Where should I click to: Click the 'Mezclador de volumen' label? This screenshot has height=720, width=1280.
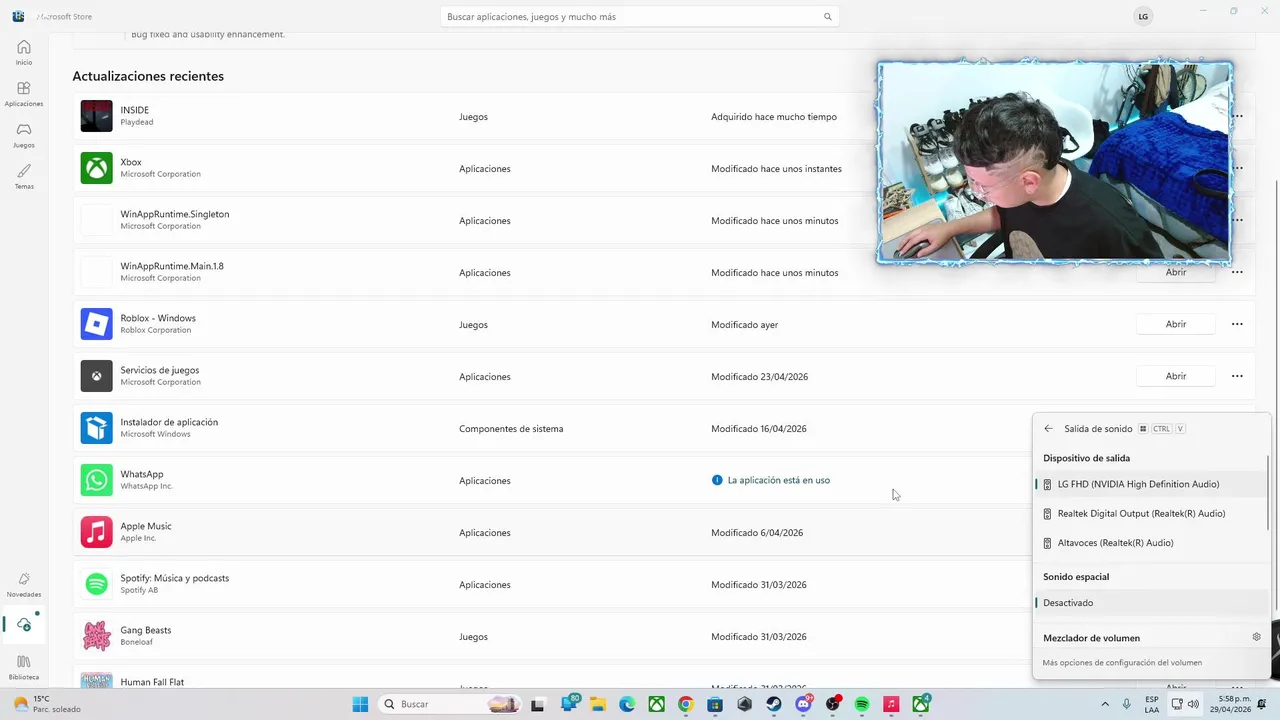pos(1091,638)
